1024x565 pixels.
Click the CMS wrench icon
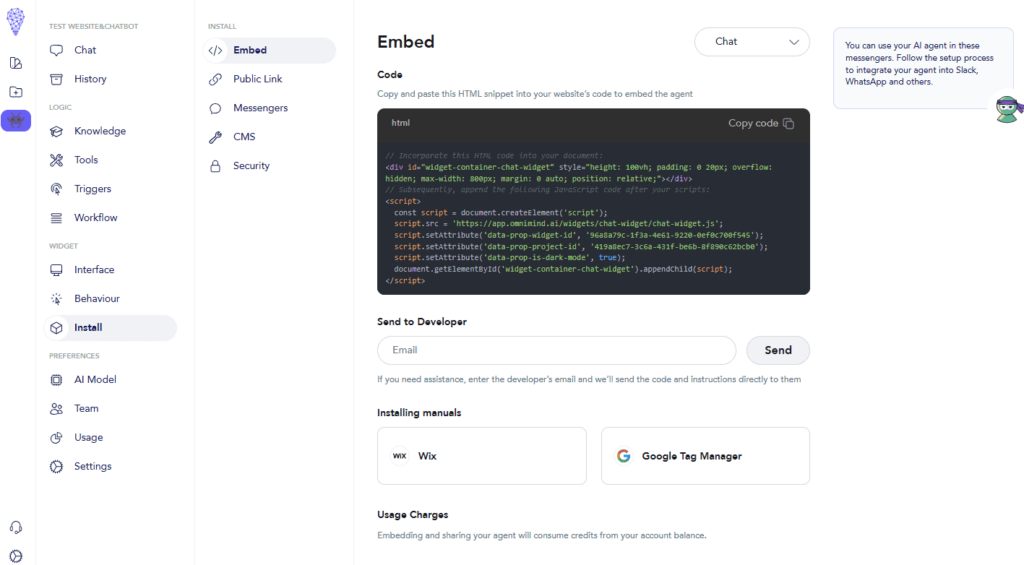(215, 137)
